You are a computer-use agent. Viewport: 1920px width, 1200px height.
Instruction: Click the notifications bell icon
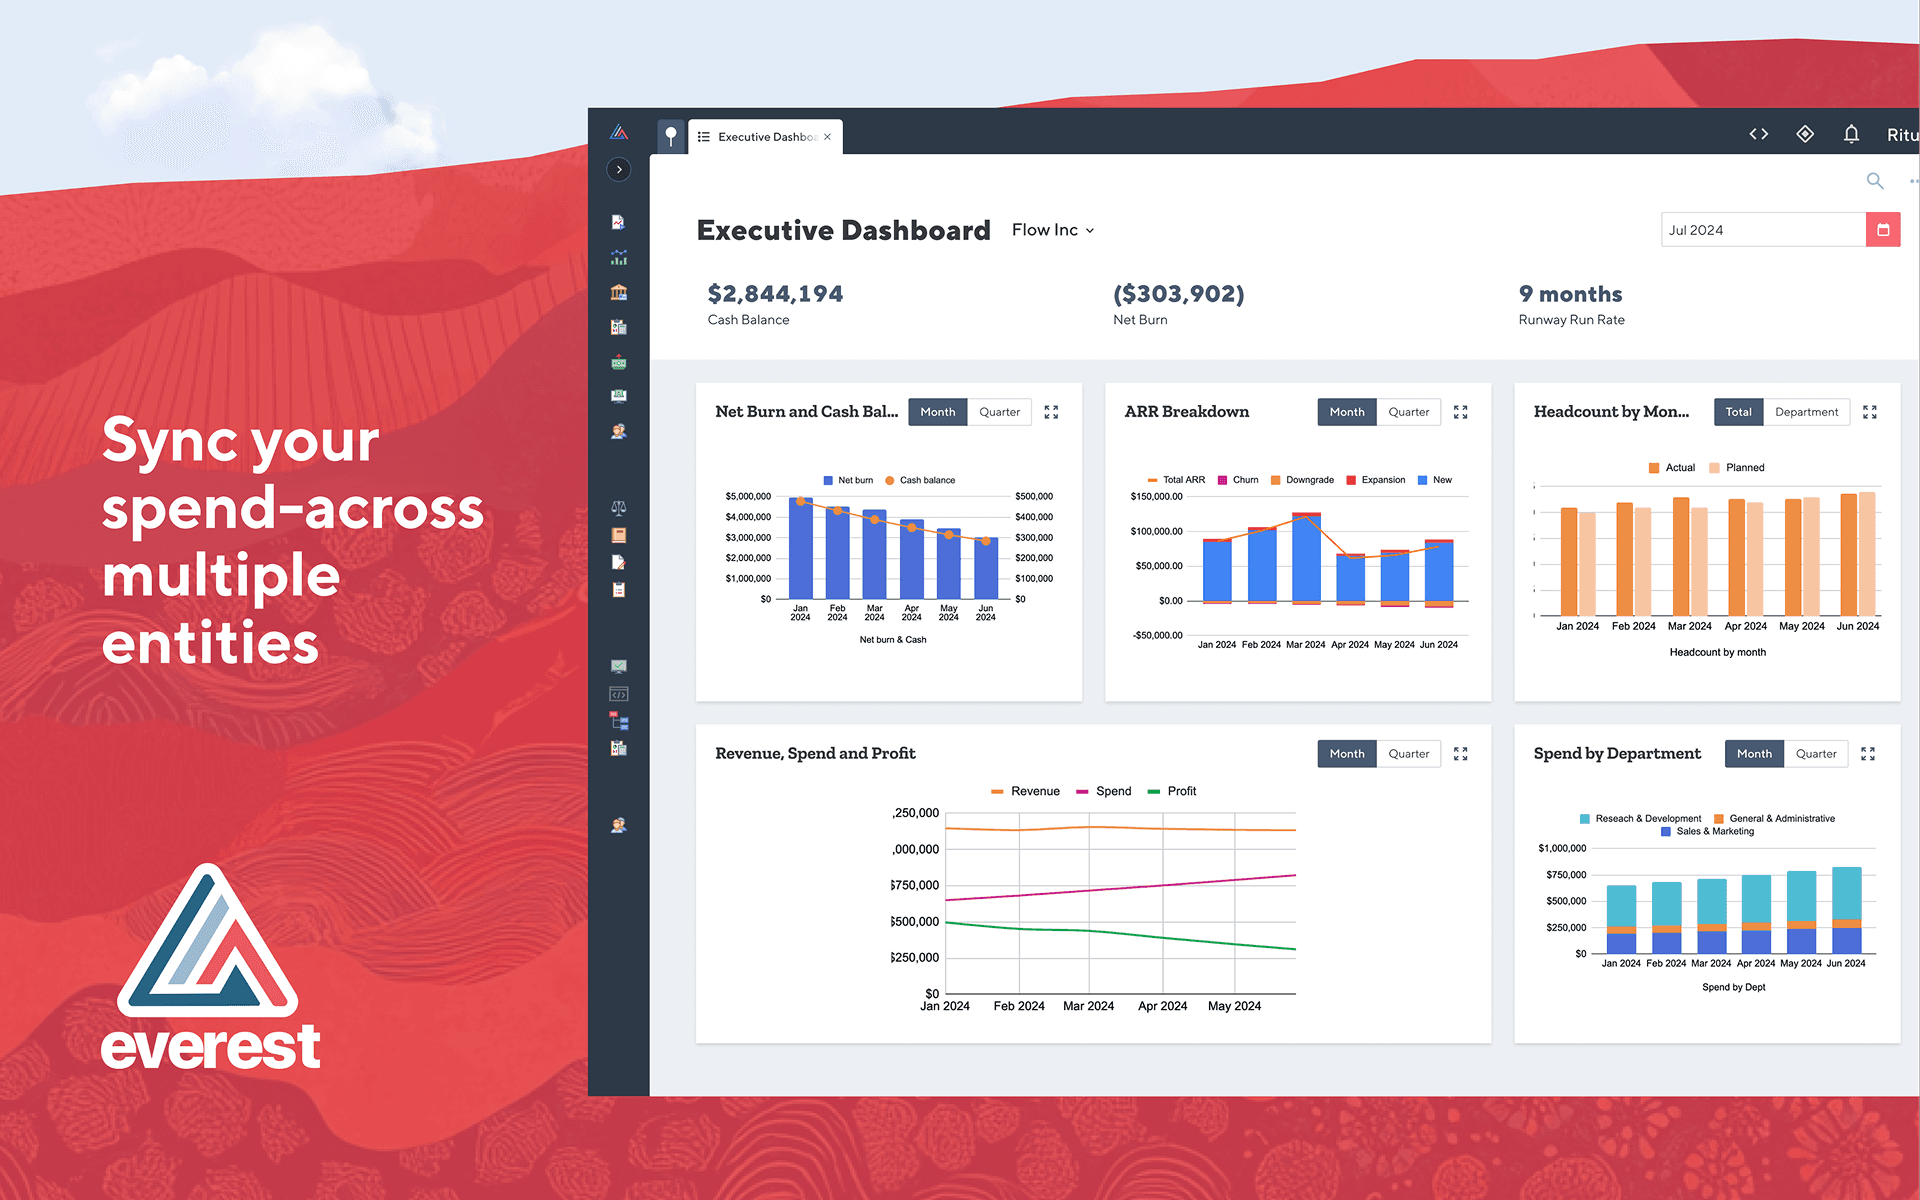(x=1851, y=134)
